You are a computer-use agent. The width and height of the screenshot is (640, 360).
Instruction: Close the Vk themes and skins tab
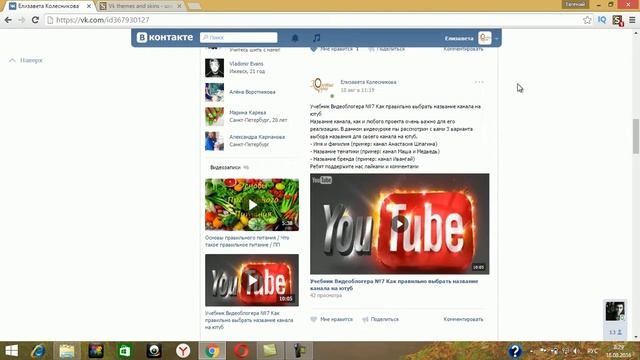coord(179,6)
